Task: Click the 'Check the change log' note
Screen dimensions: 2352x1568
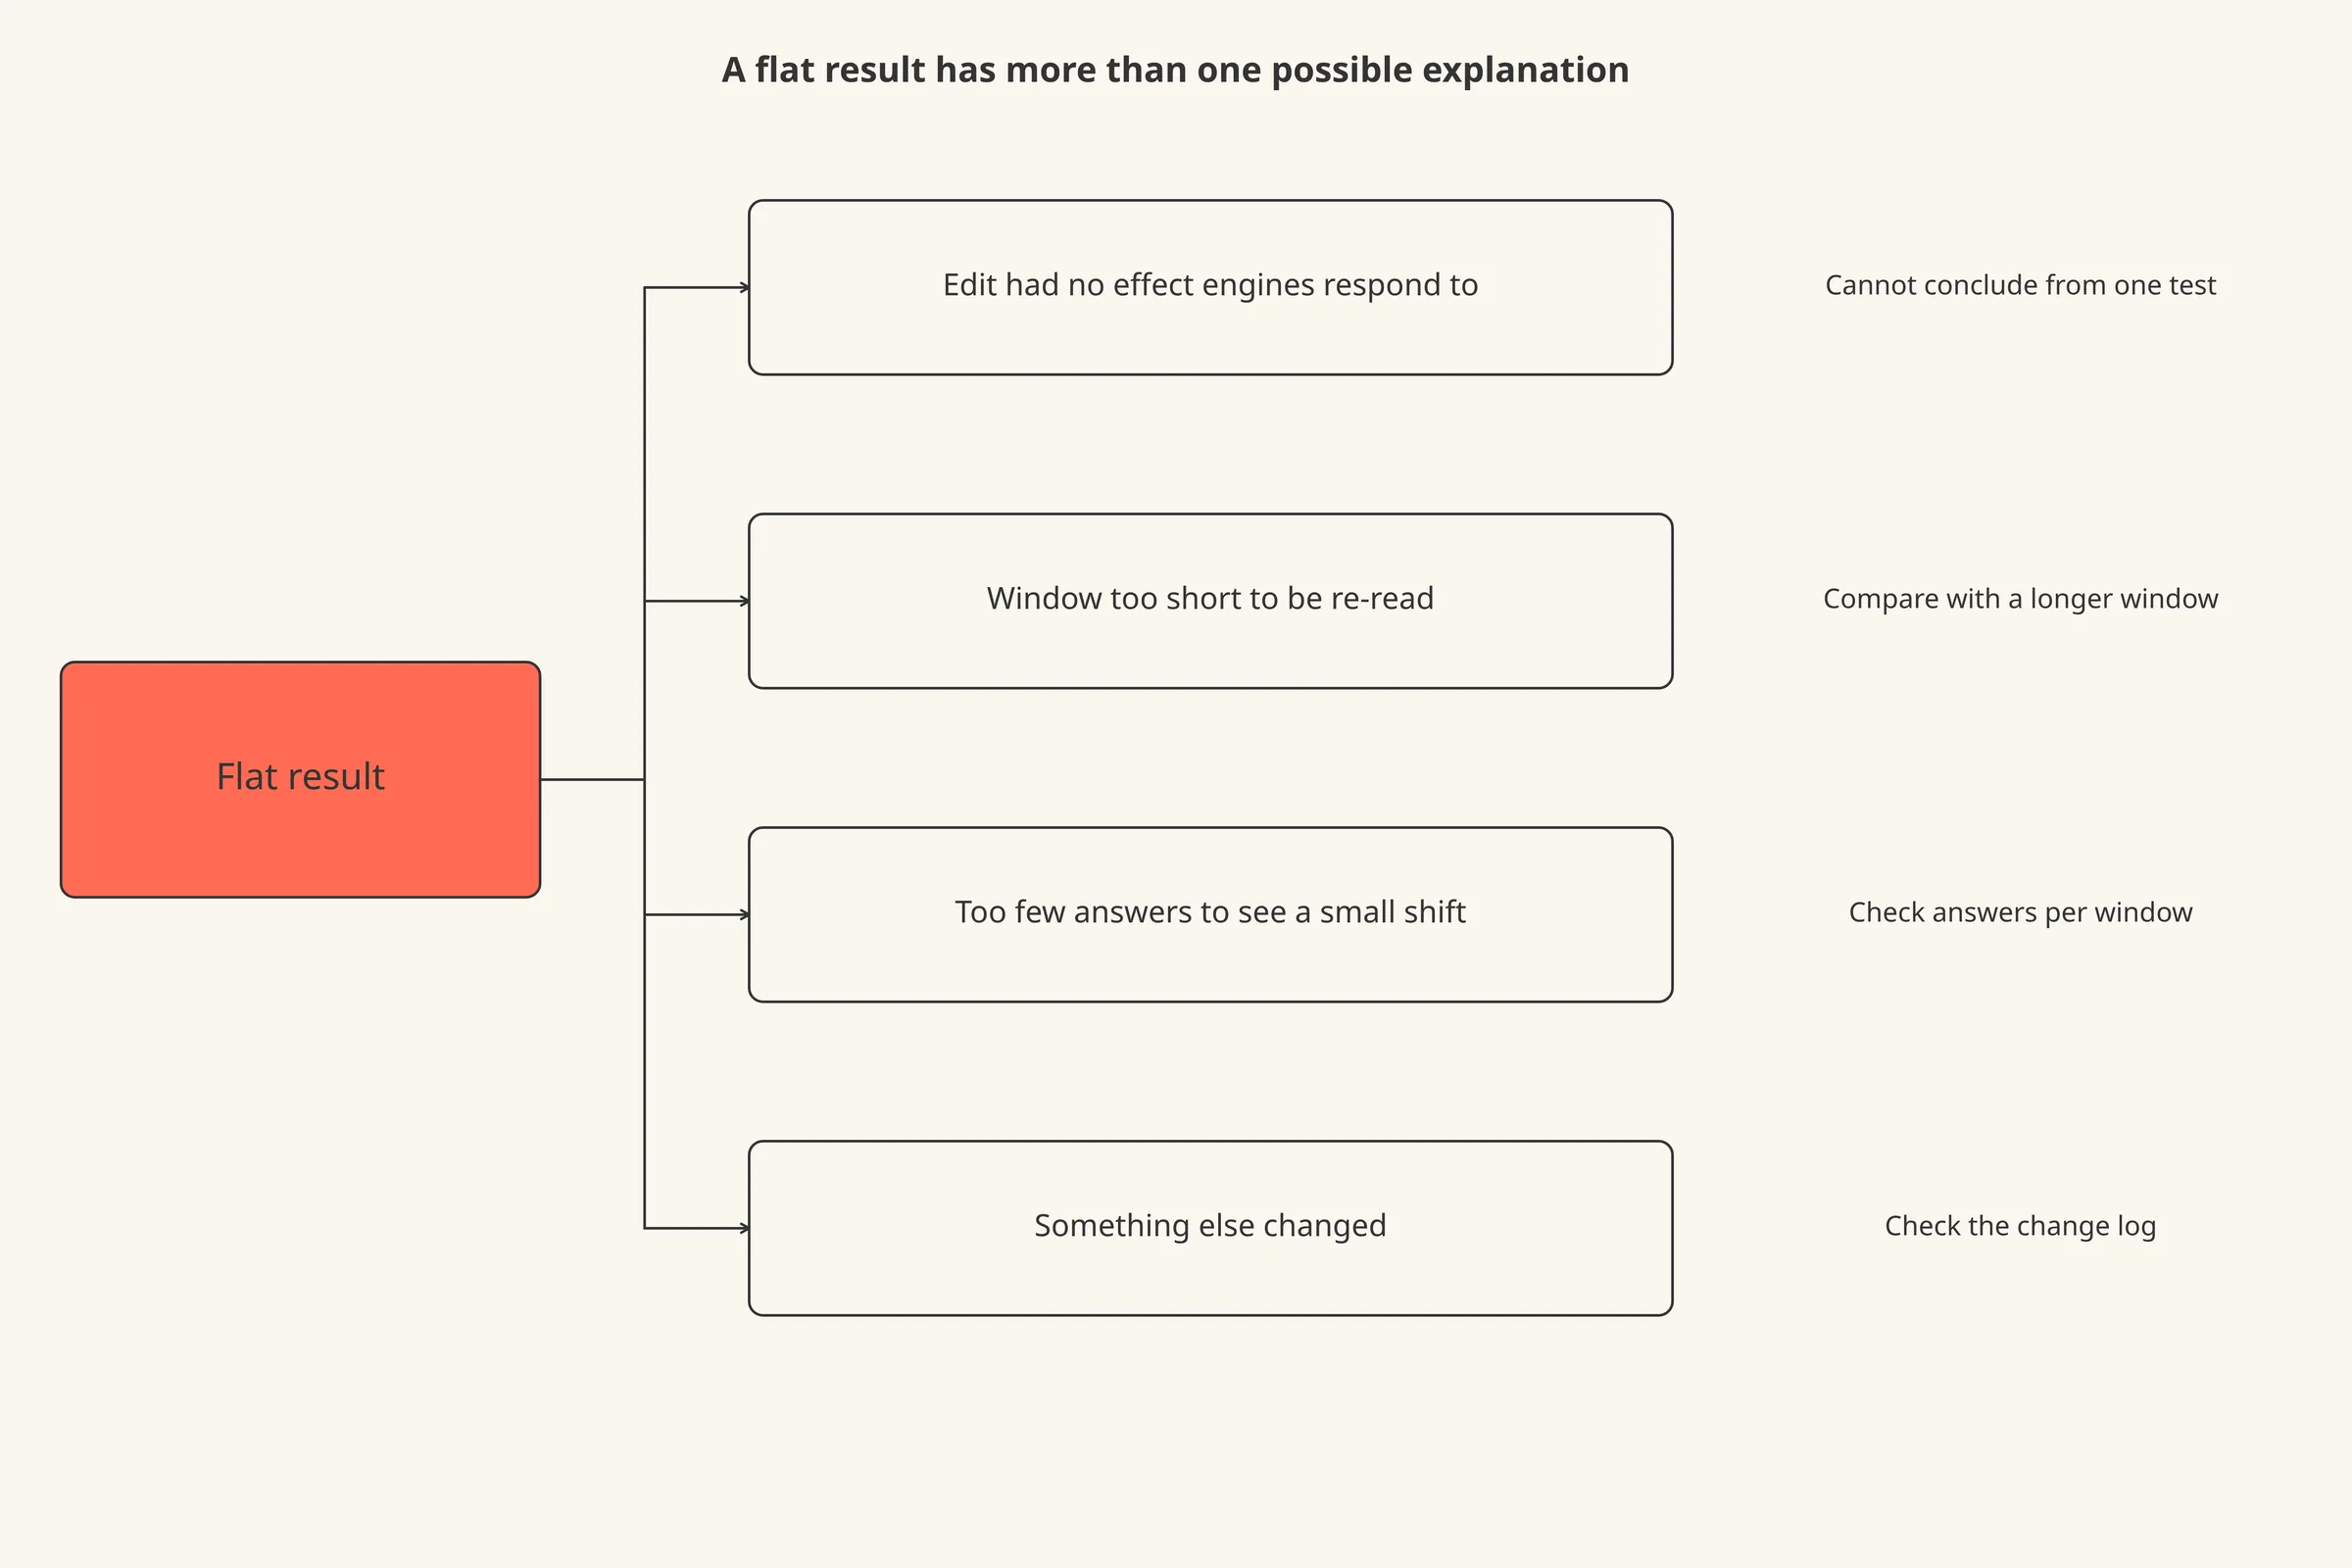Action: pyautogui.click(x=2020, y=1226)
